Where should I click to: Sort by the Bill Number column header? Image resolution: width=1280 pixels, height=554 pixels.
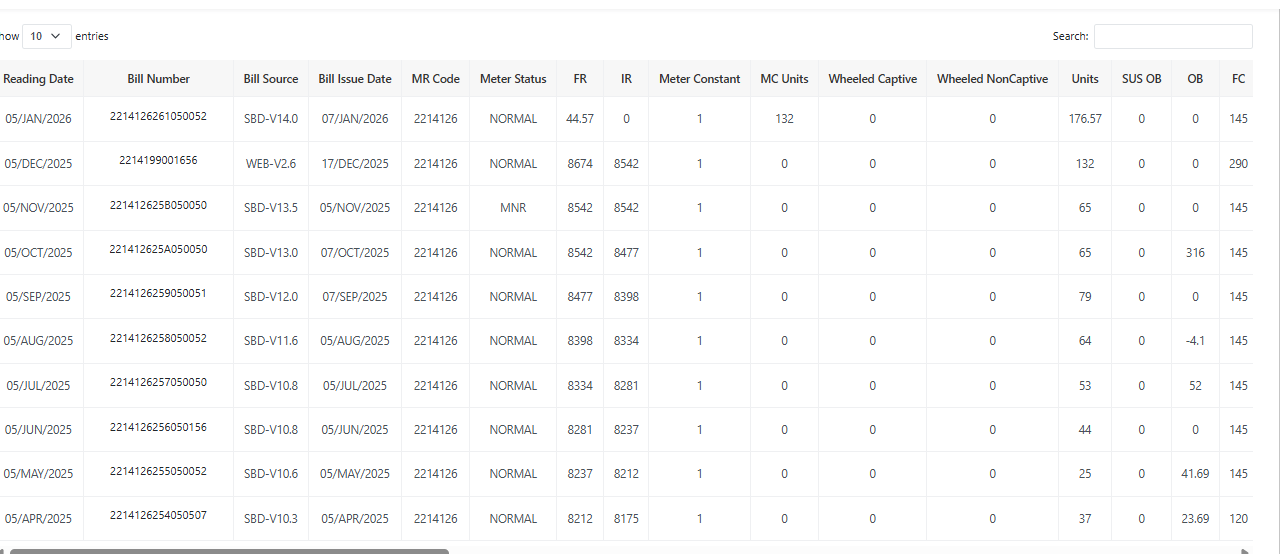pyautogui.click(x=158, y=79)
